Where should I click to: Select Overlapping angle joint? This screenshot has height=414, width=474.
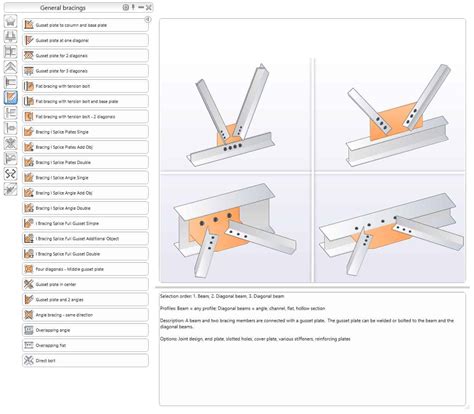85,330
